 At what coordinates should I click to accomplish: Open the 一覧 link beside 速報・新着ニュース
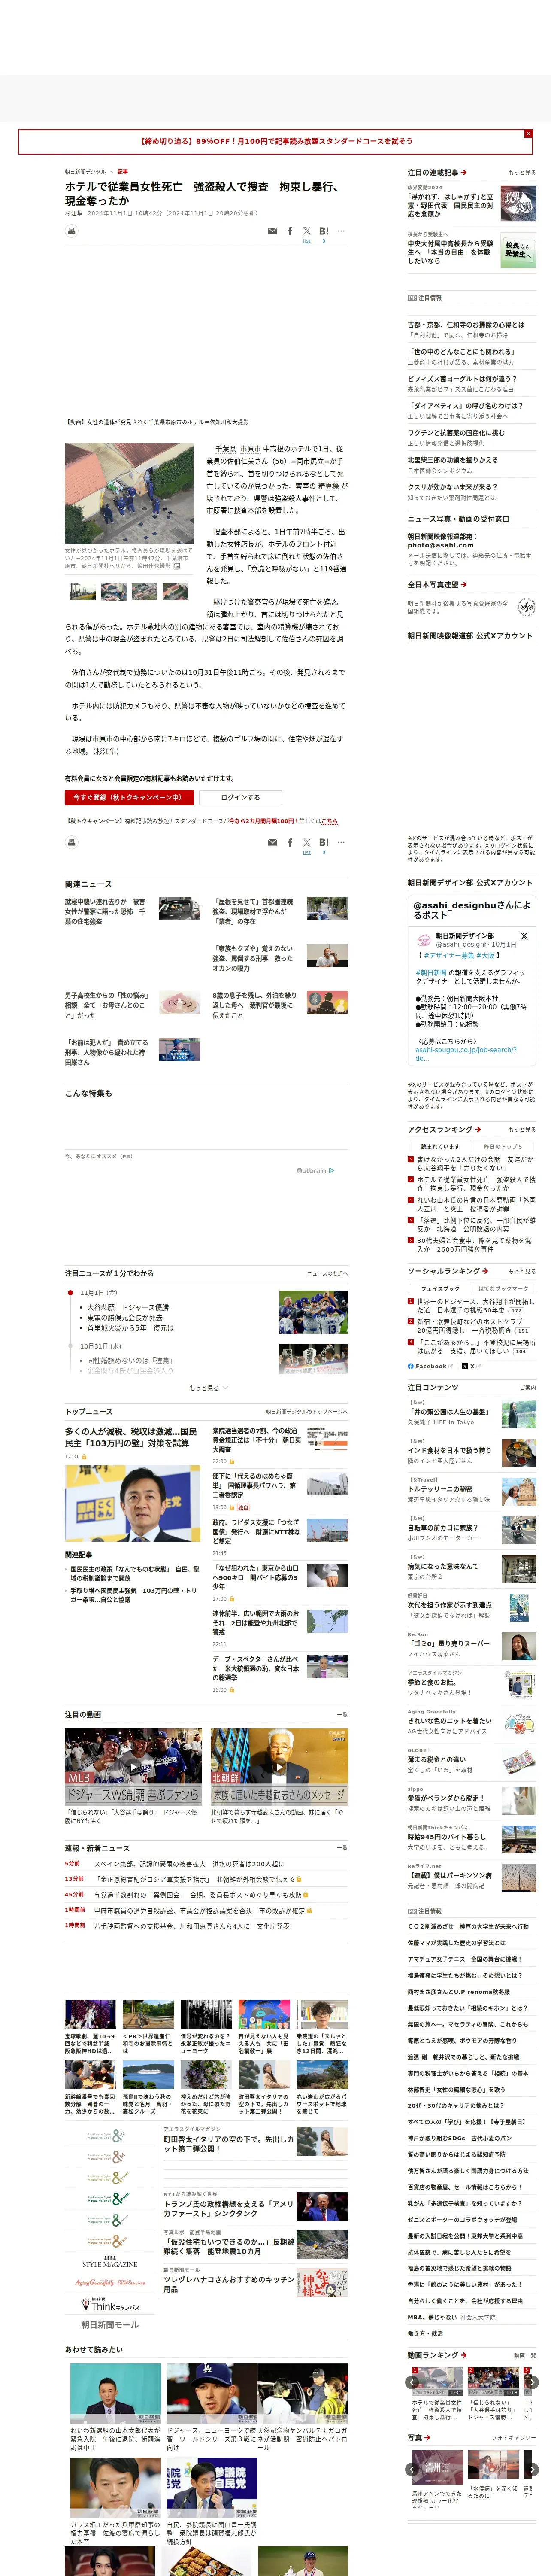pos(342,1847)
